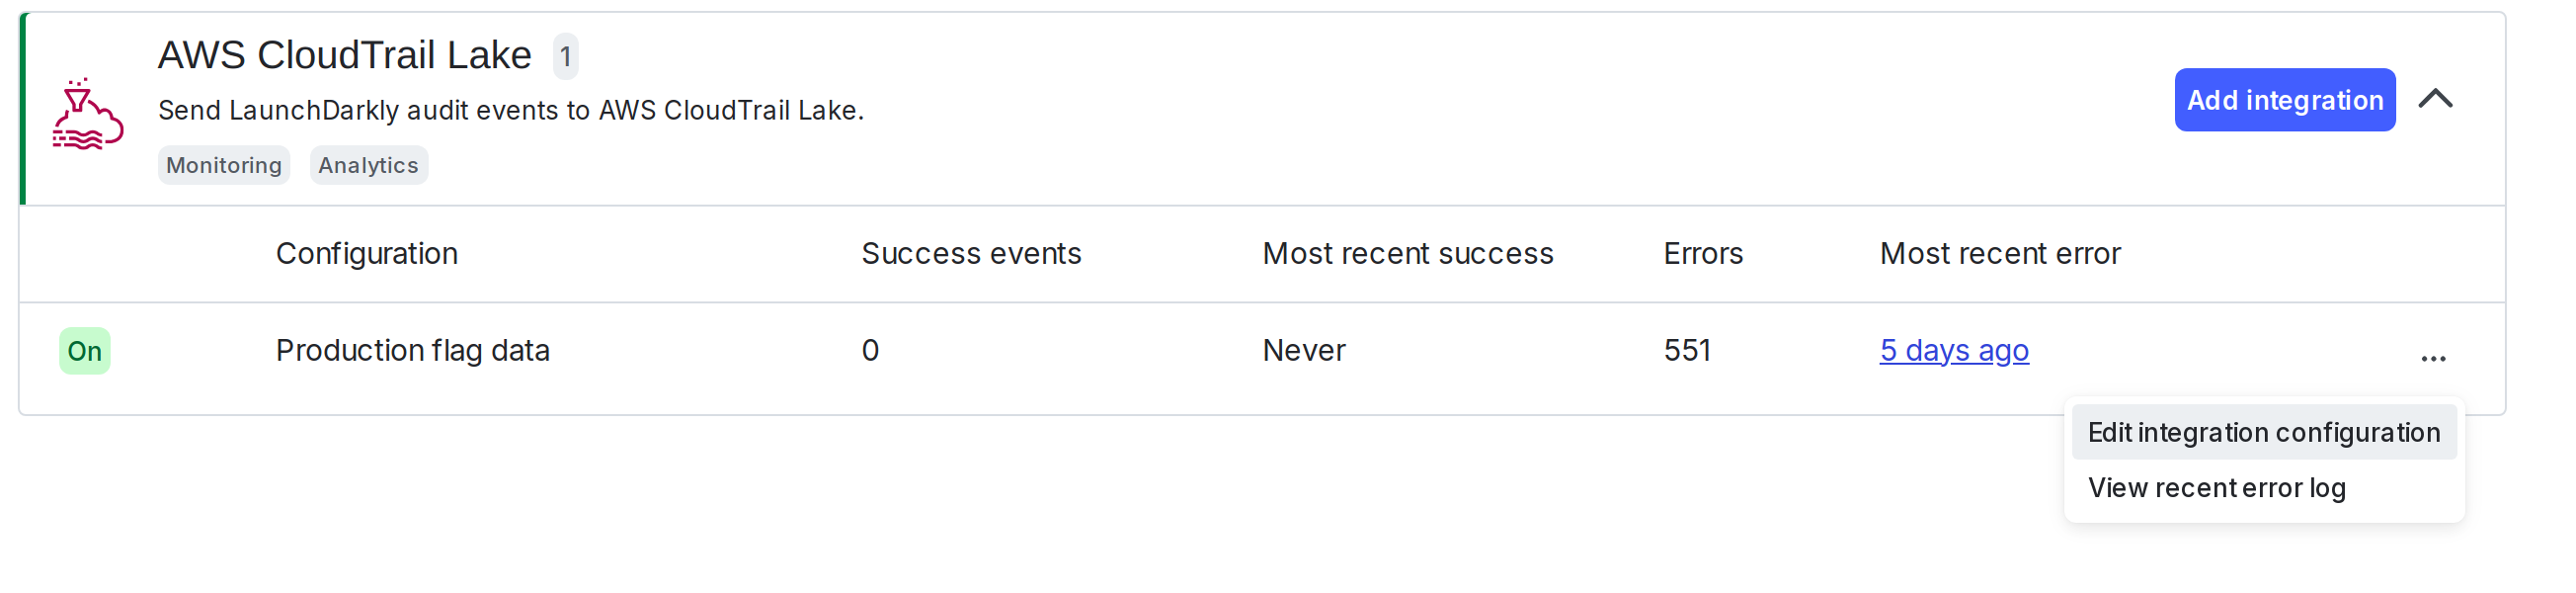
Task: Open the 5 days ago error link
Action: (x=1954, y=351)
